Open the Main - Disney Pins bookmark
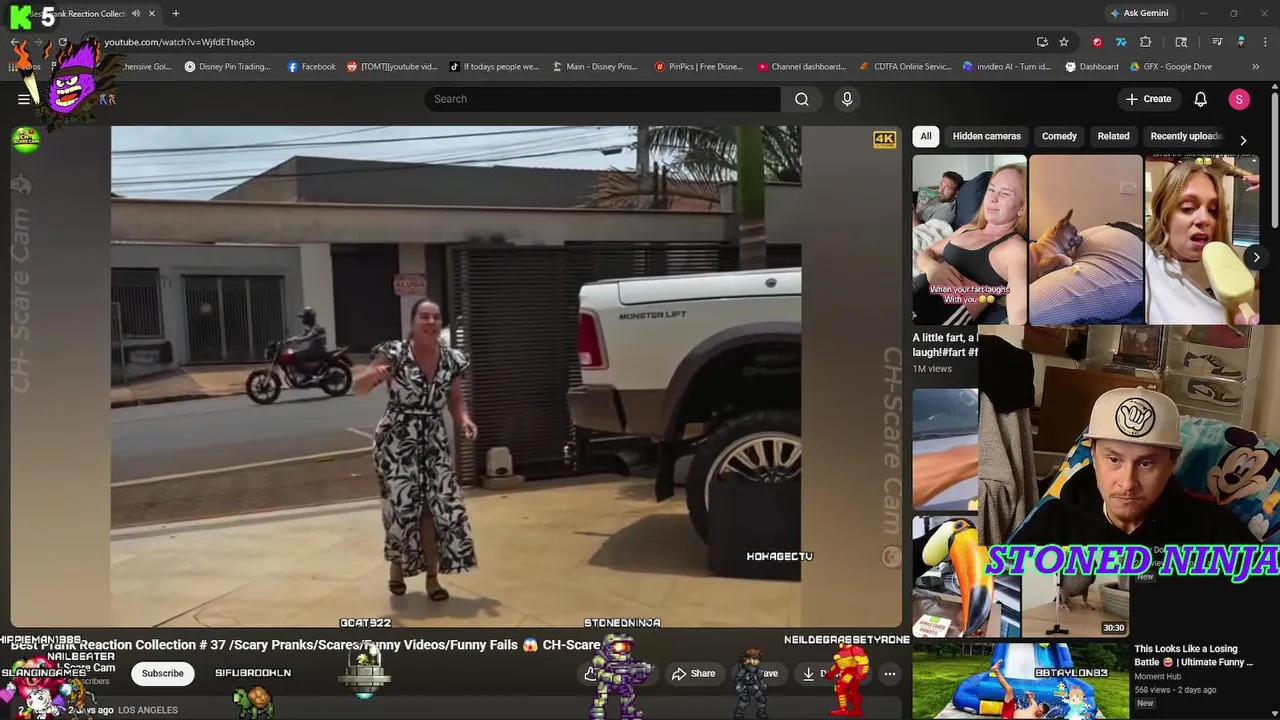 coord(595,67)
